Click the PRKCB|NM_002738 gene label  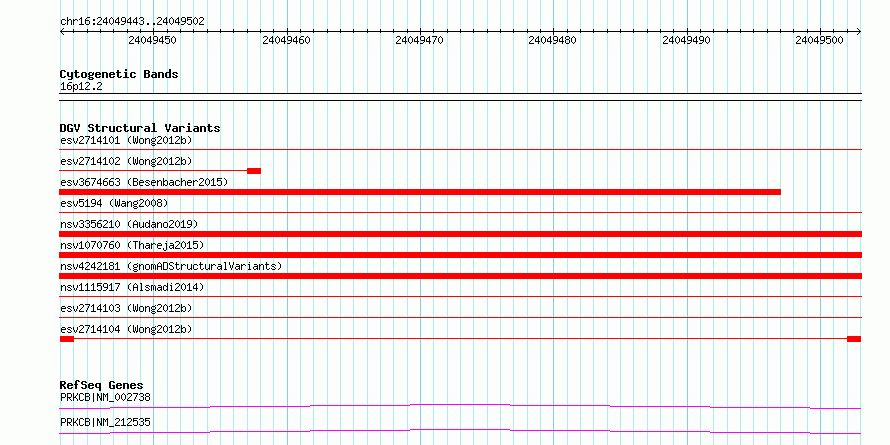pyautogui.click(x=105, y=397)
